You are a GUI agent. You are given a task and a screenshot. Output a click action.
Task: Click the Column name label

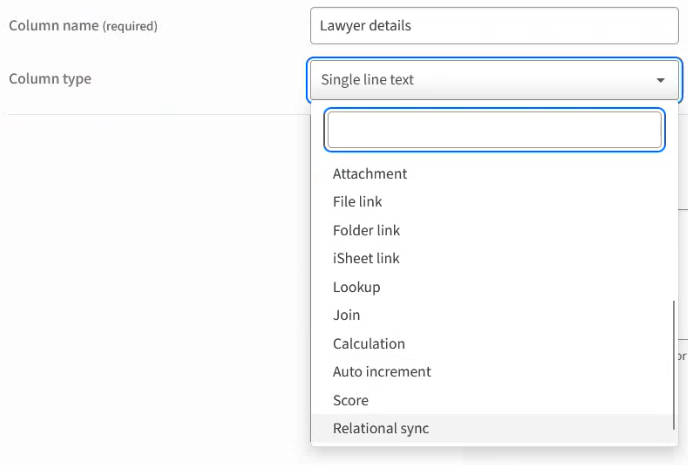pos(52,25)
